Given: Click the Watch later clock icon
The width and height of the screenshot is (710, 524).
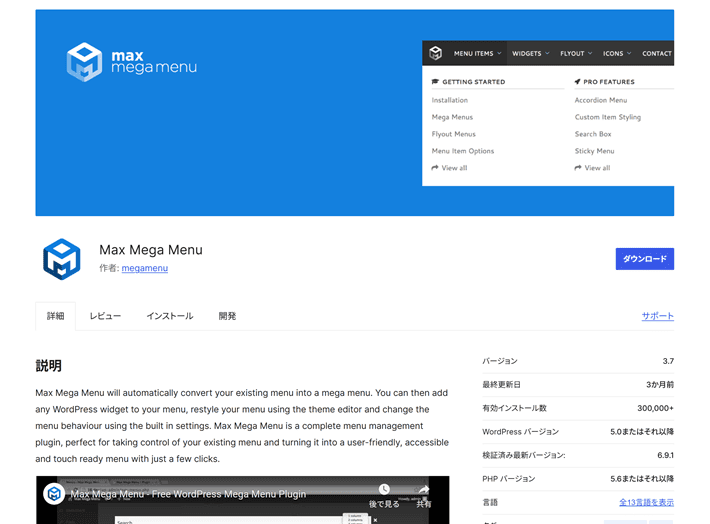Looking at the screenshot, I should 384,489.
